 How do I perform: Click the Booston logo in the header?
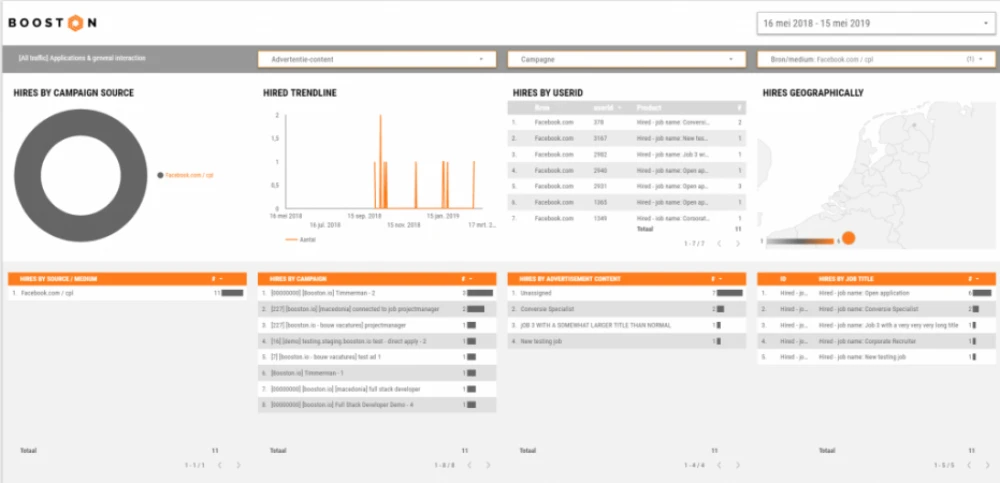click(52, 22)
